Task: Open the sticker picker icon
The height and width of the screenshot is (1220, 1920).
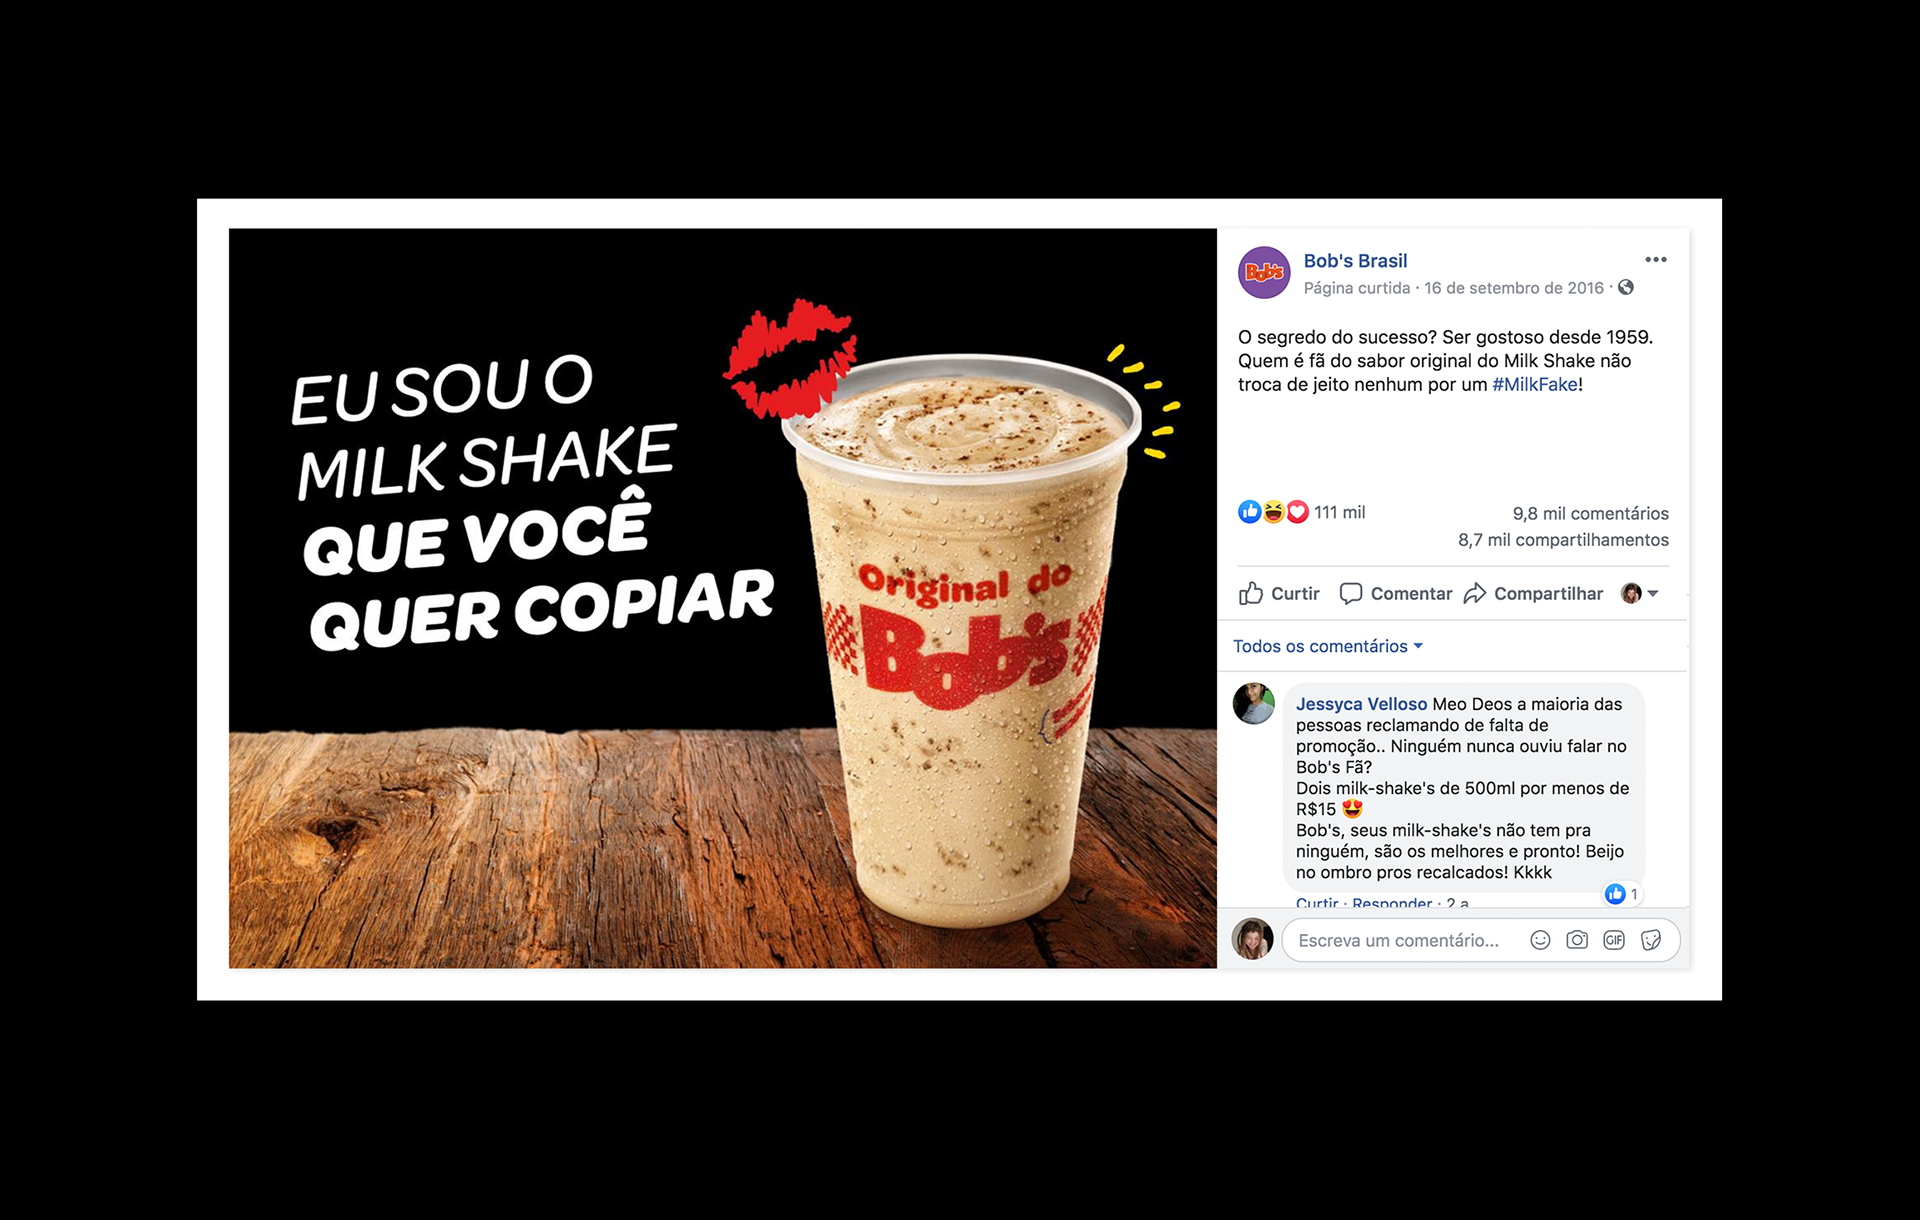Action: pyautogui.click(x=1651, y=940)
